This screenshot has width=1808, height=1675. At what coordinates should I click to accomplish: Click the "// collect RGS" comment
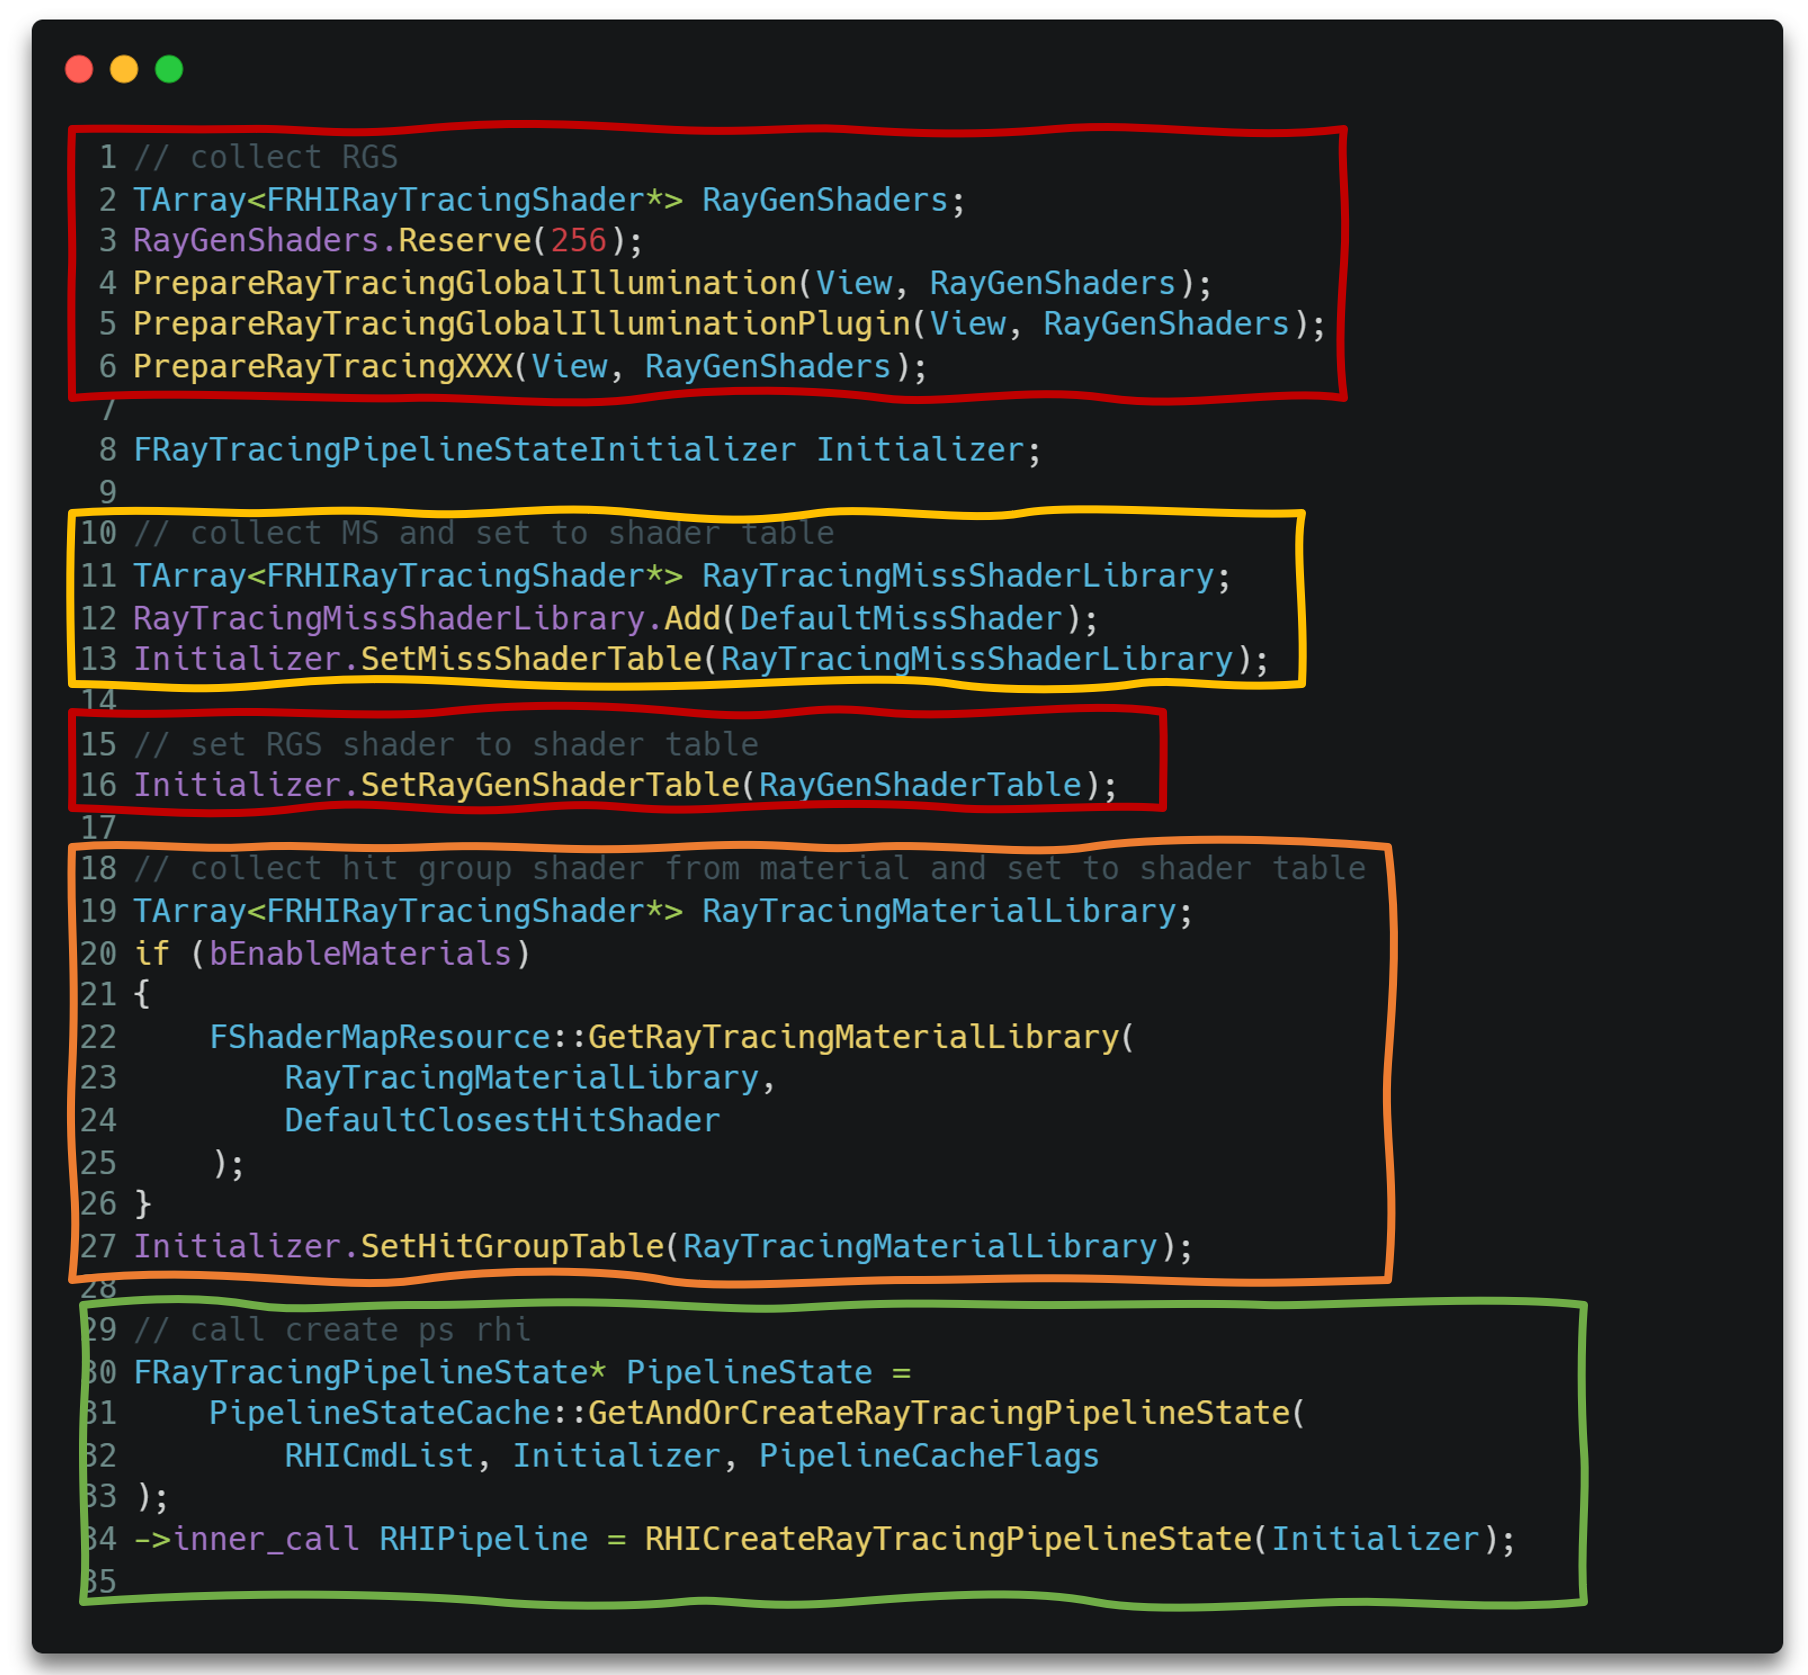coord(265,157)
